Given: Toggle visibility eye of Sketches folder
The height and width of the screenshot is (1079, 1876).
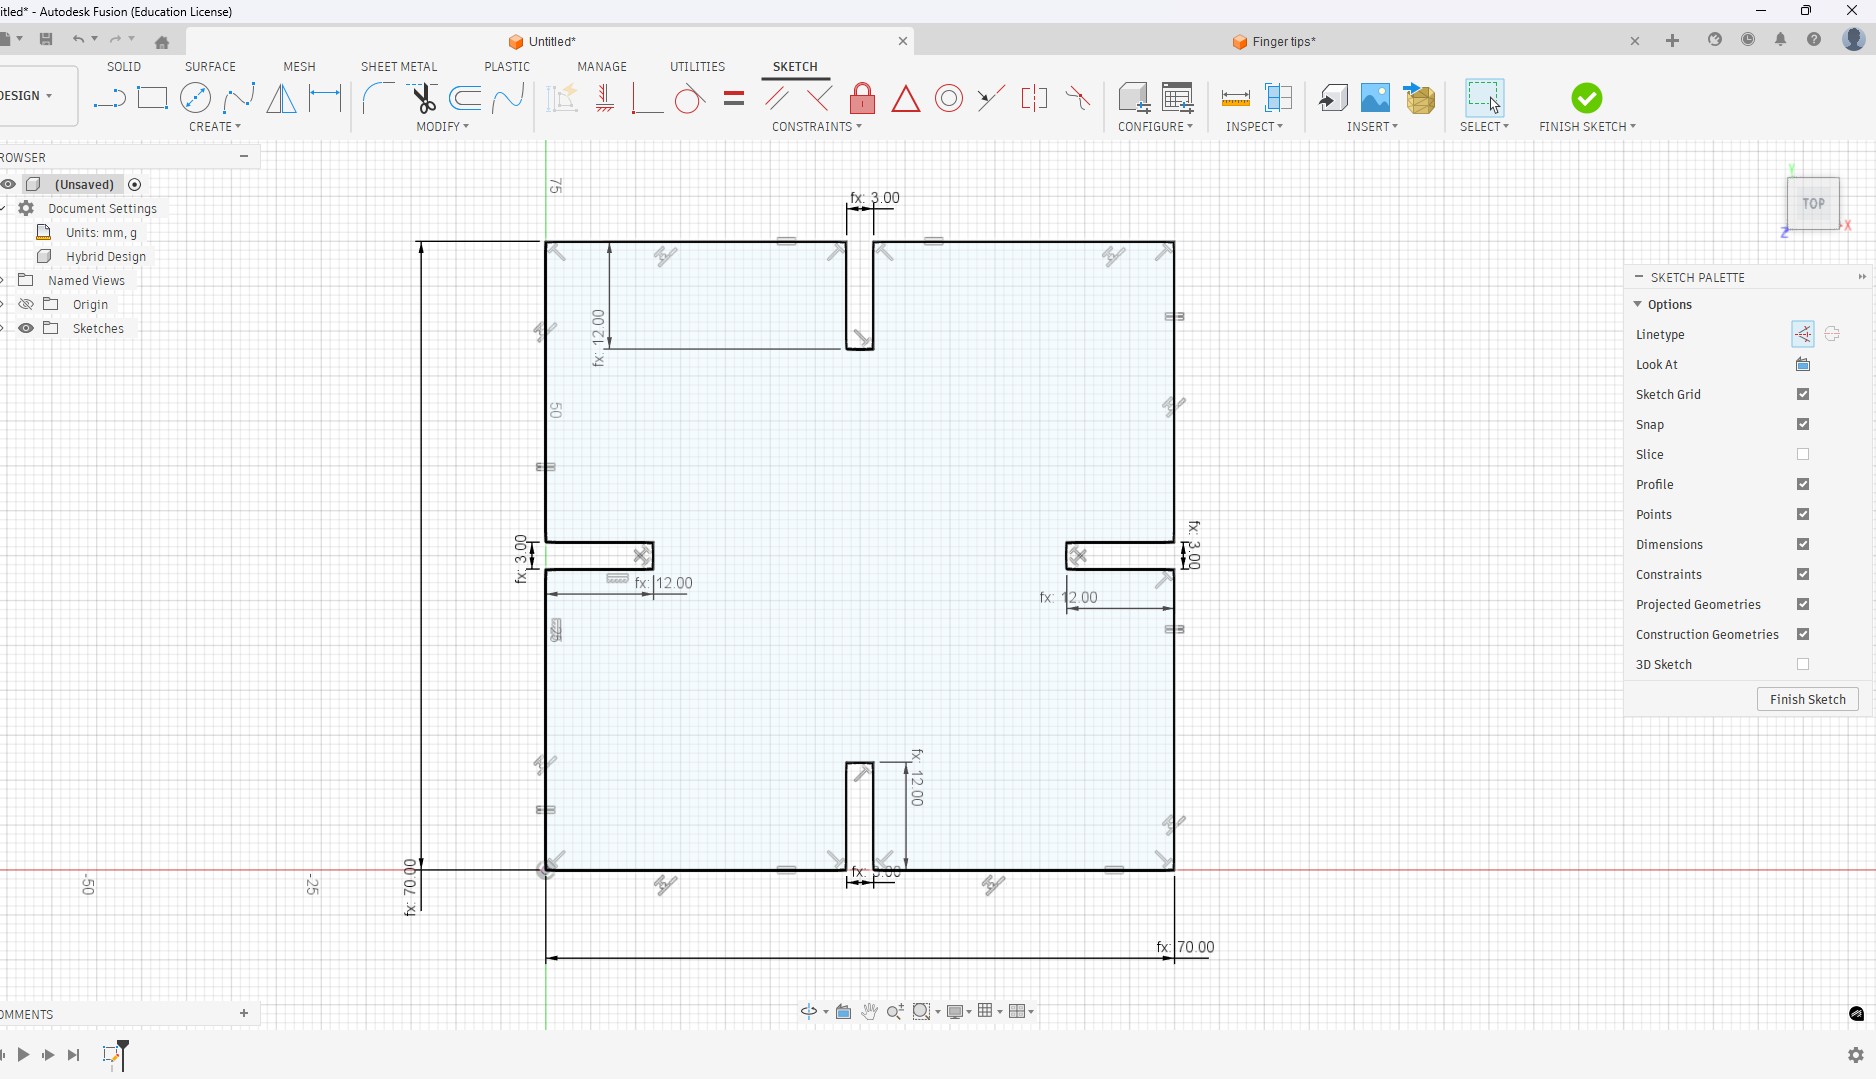Looking at the screenshot, I should pyautogui.click(x=26, y=328).
